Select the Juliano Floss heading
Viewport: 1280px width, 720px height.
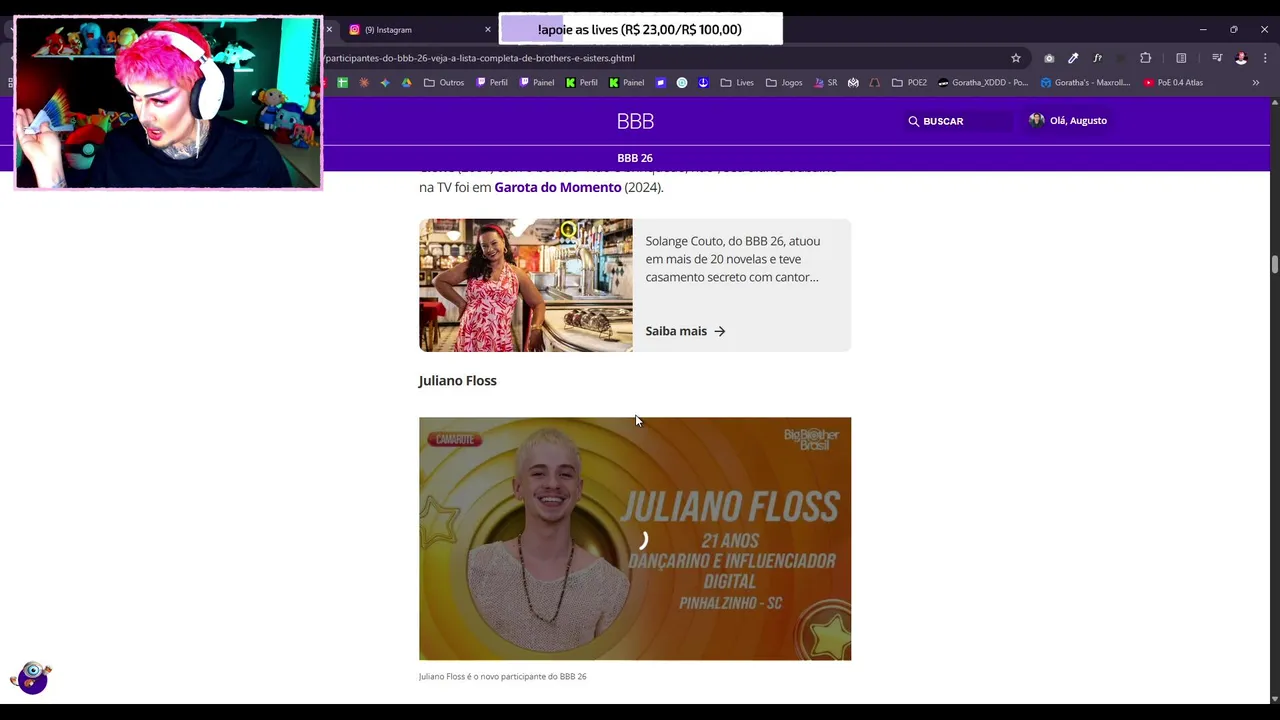click(x=458, y=380)
